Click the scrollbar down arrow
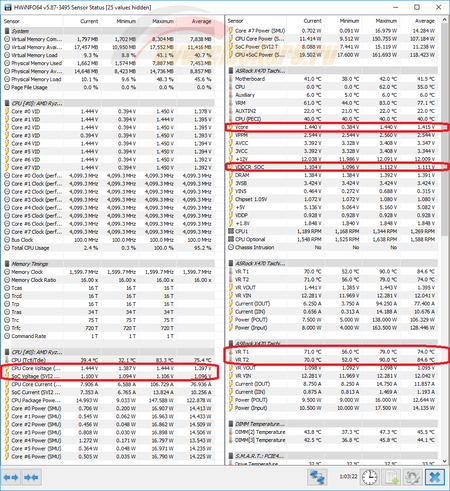Viewport: 450px width, 491px height. [444, 461]
